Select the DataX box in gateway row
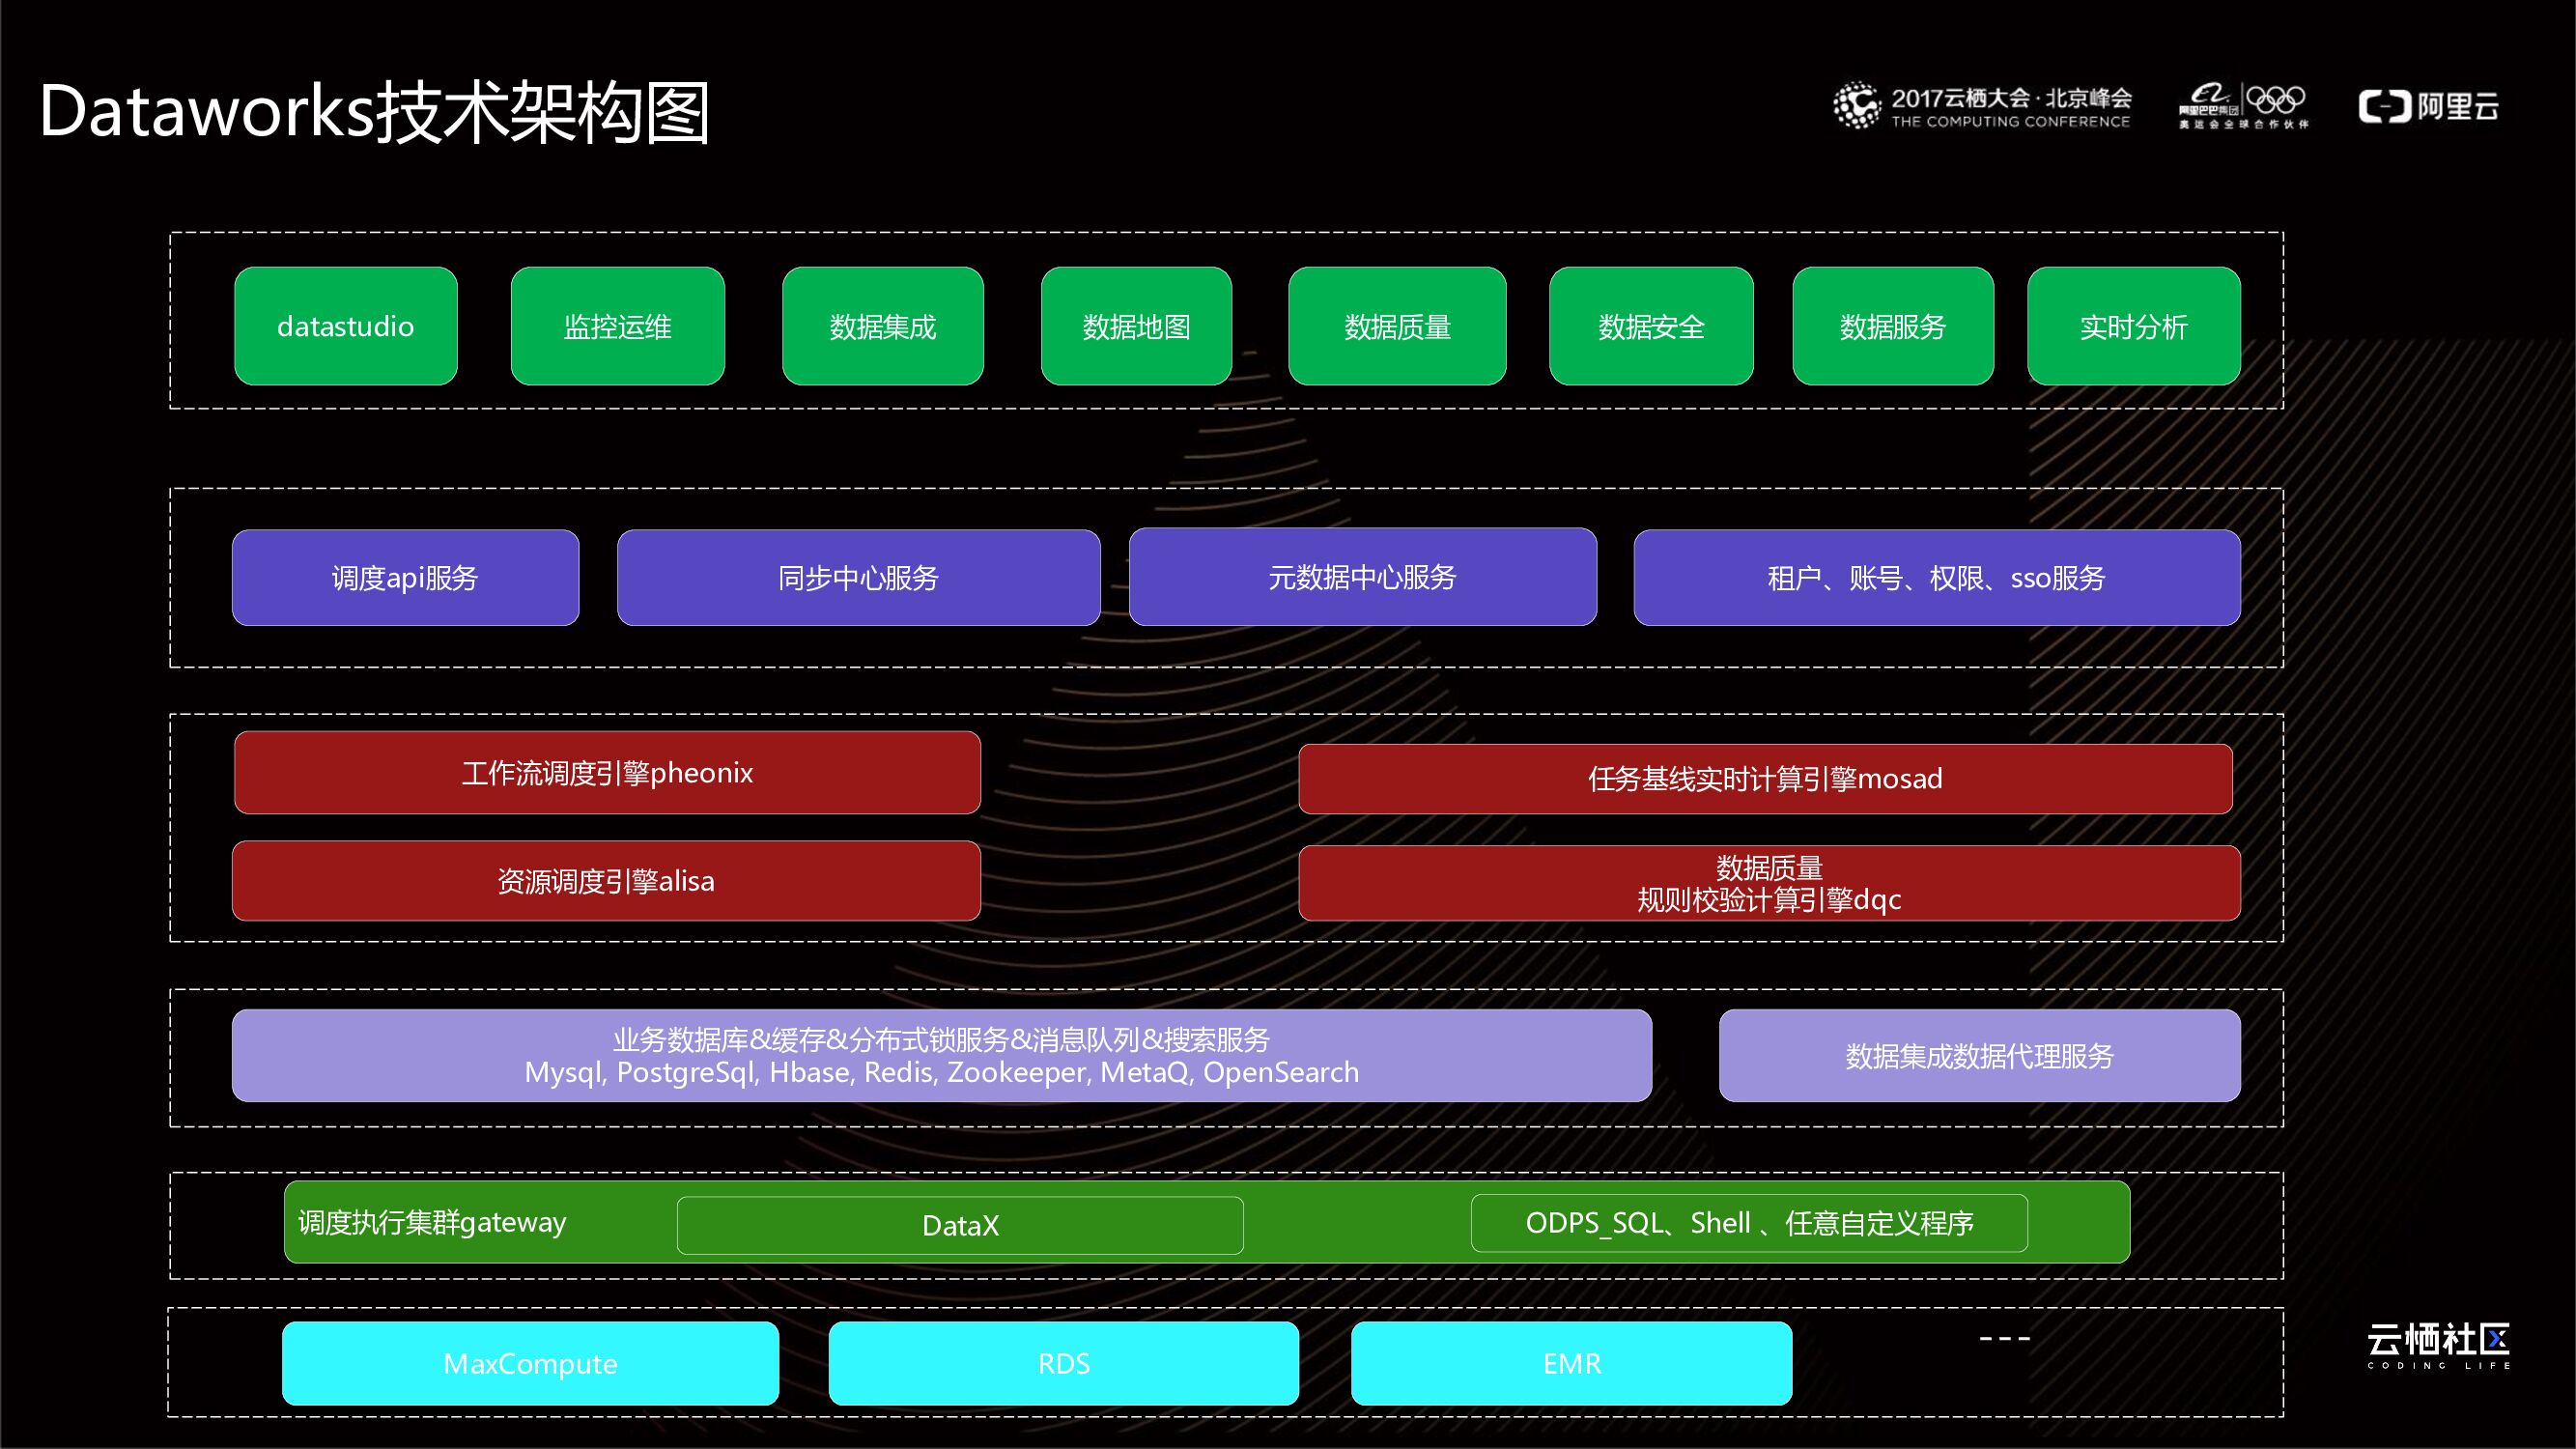2576x1449 pixels. tap(960, 1225)
